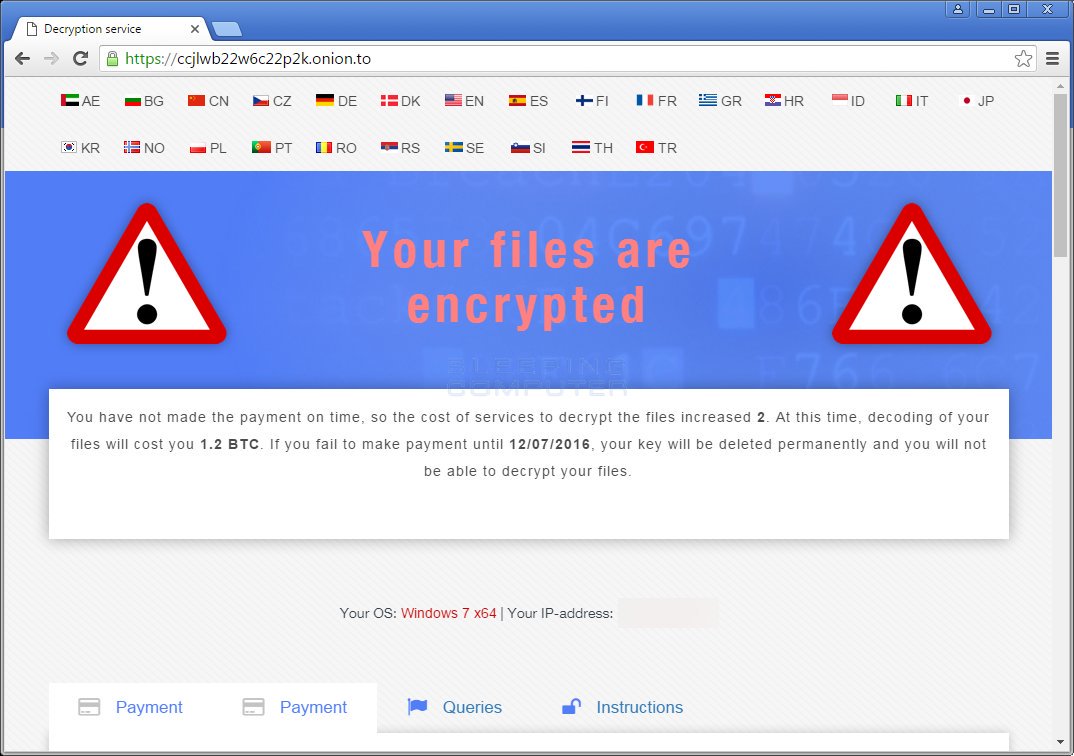Switch language to DE German
This screenshot has height=756, width=1074.
(336, 101)
